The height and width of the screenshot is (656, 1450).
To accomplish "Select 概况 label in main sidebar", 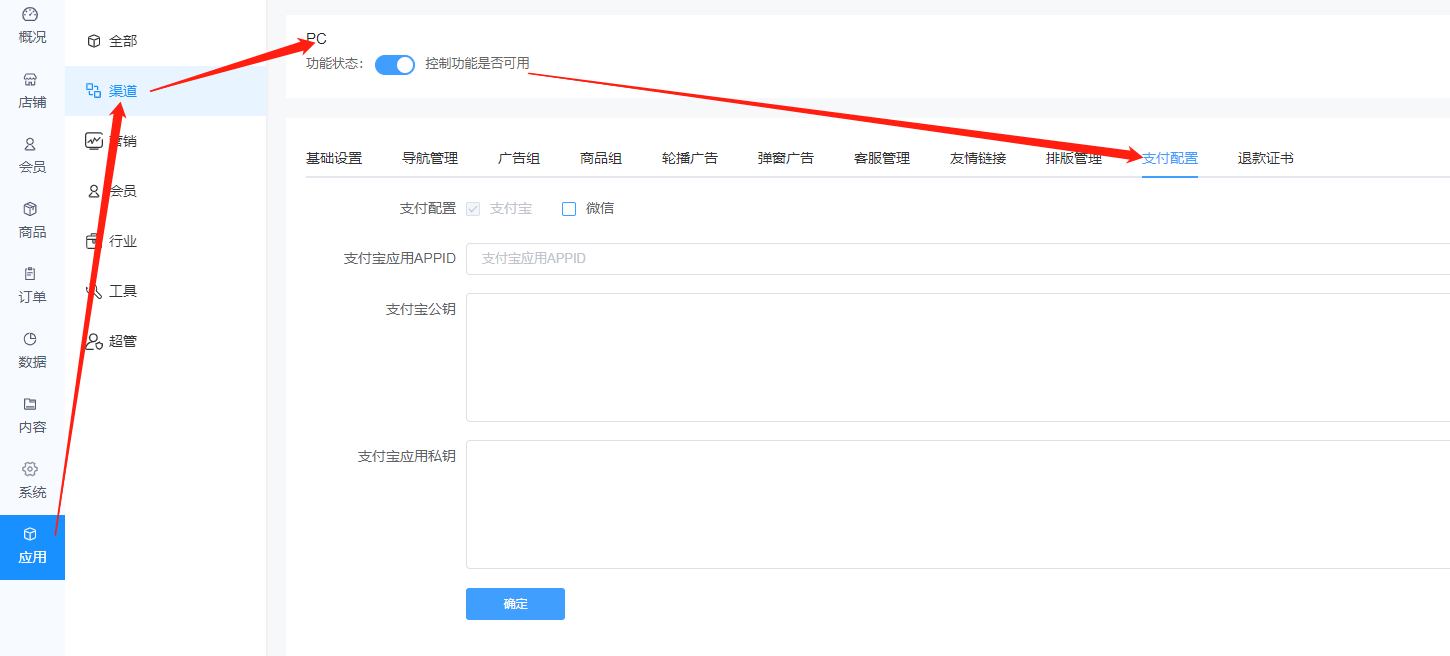I will (x=32, y=38).
